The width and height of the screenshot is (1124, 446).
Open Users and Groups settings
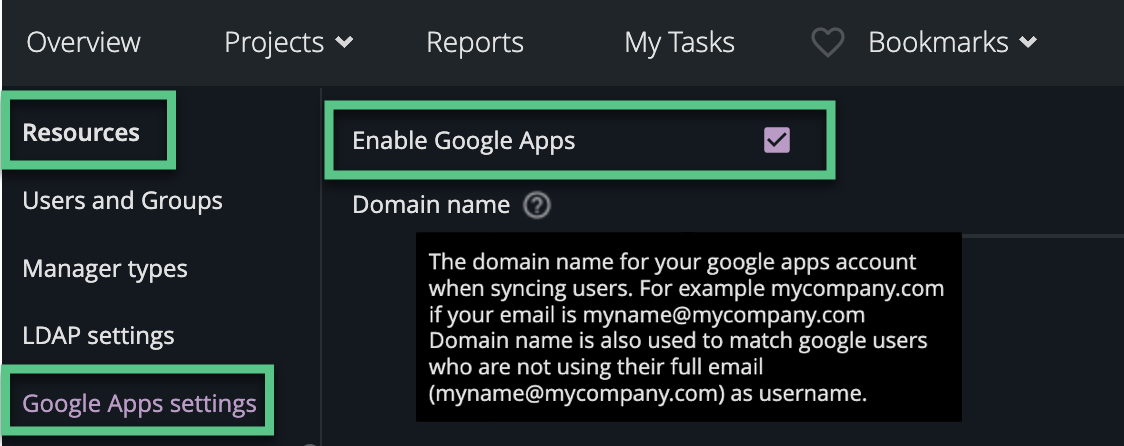pos(123,201)
